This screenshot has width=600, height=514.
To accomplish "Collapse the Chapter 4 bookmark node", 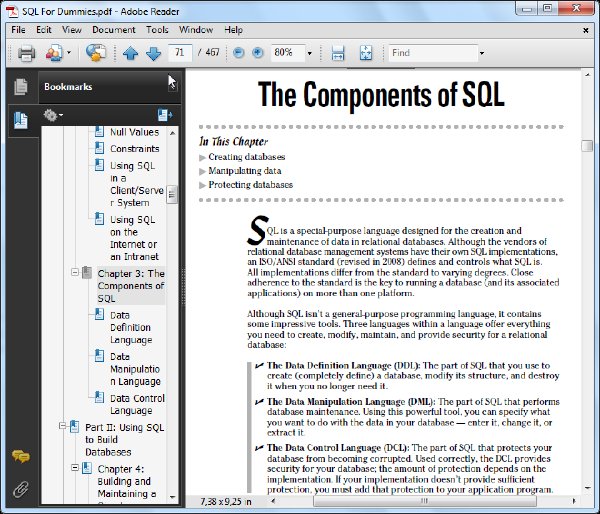I will pos(75,467).
